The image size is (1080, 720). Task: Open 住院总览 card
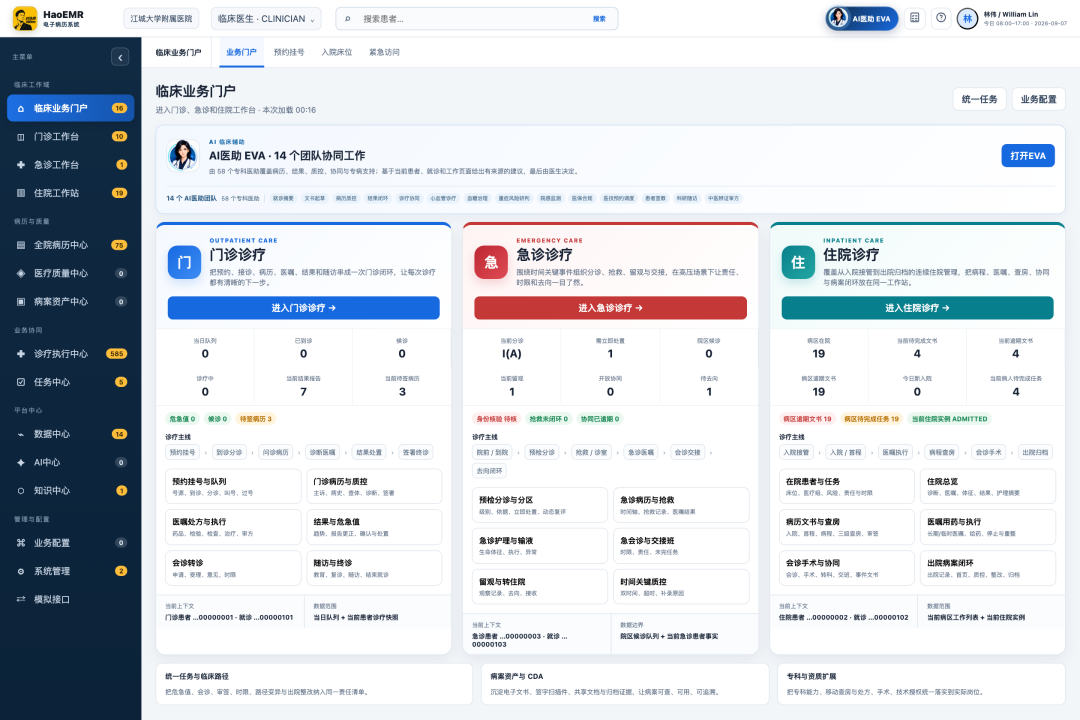[x=988, y=487]
